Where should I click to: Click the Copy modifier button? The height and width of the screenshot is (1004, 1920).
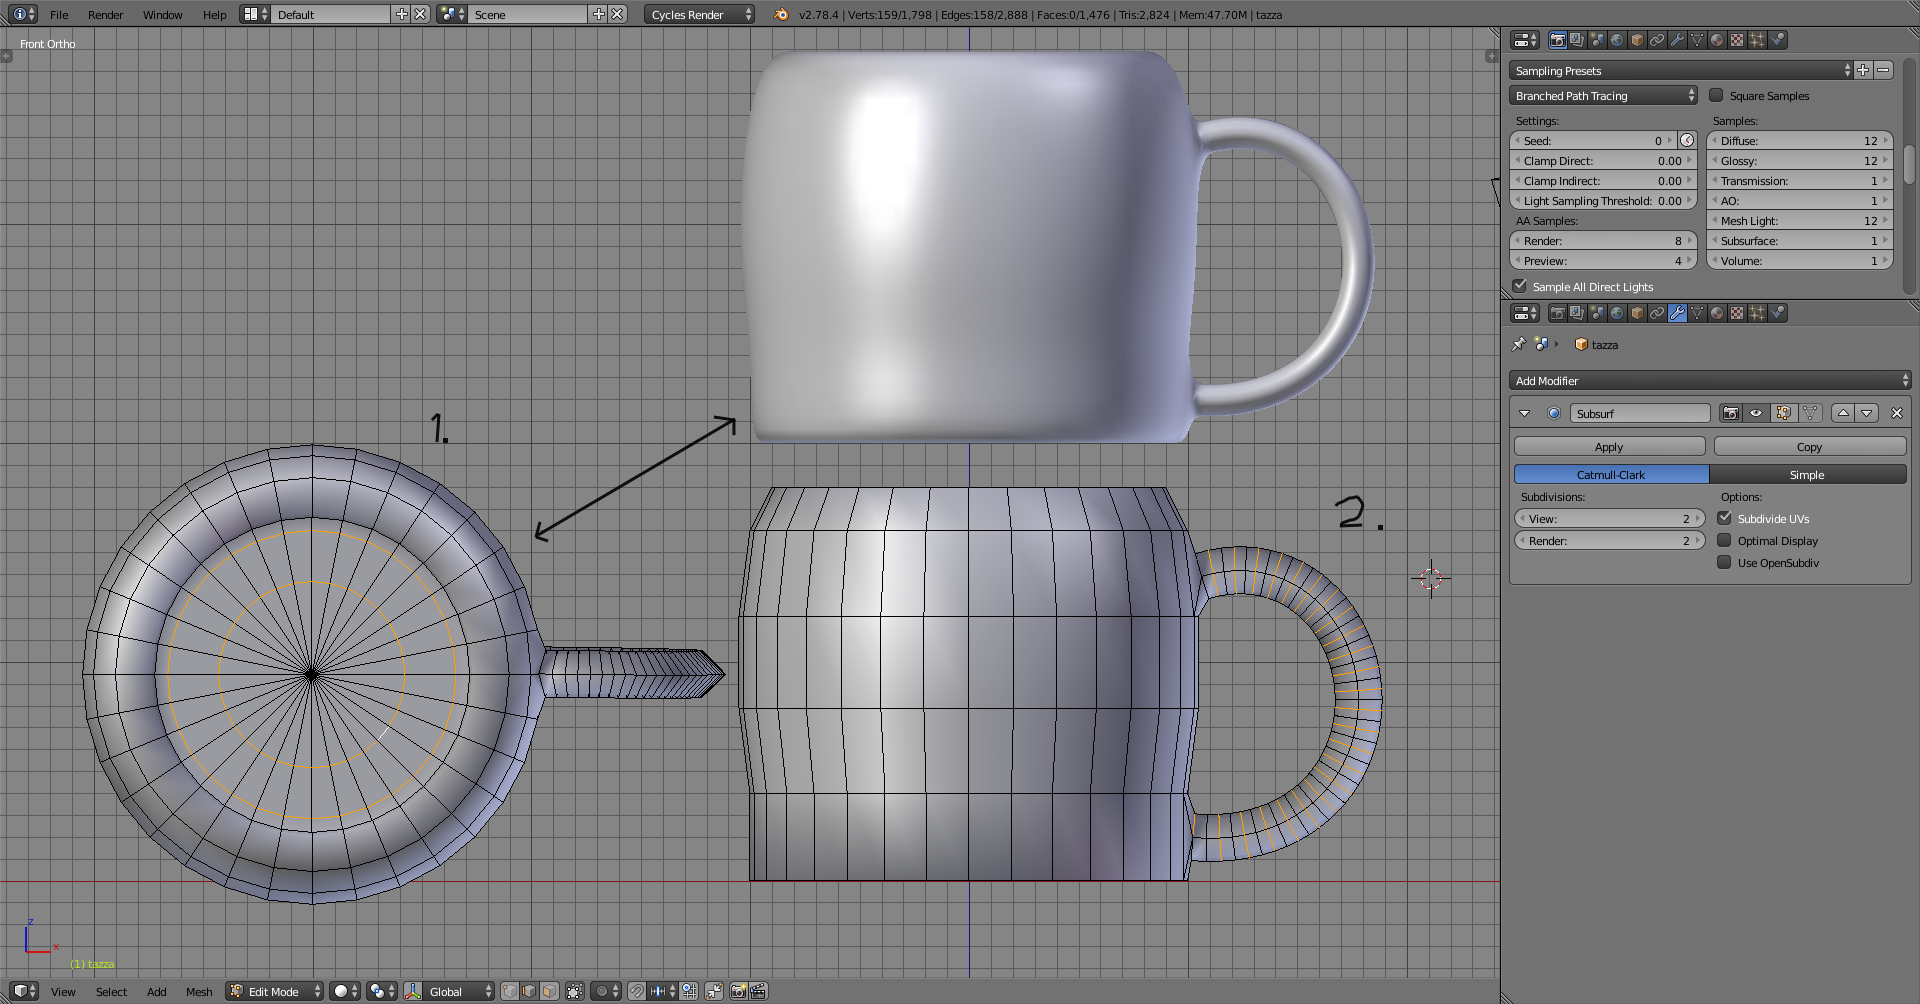1809,446
